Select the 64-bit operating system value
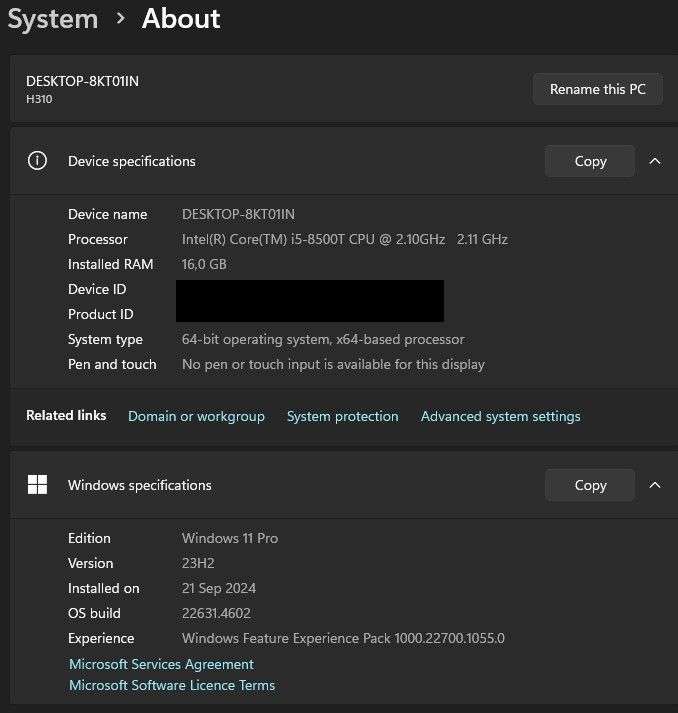Screen dimensions: 678x713 click(x=323, y=340)
